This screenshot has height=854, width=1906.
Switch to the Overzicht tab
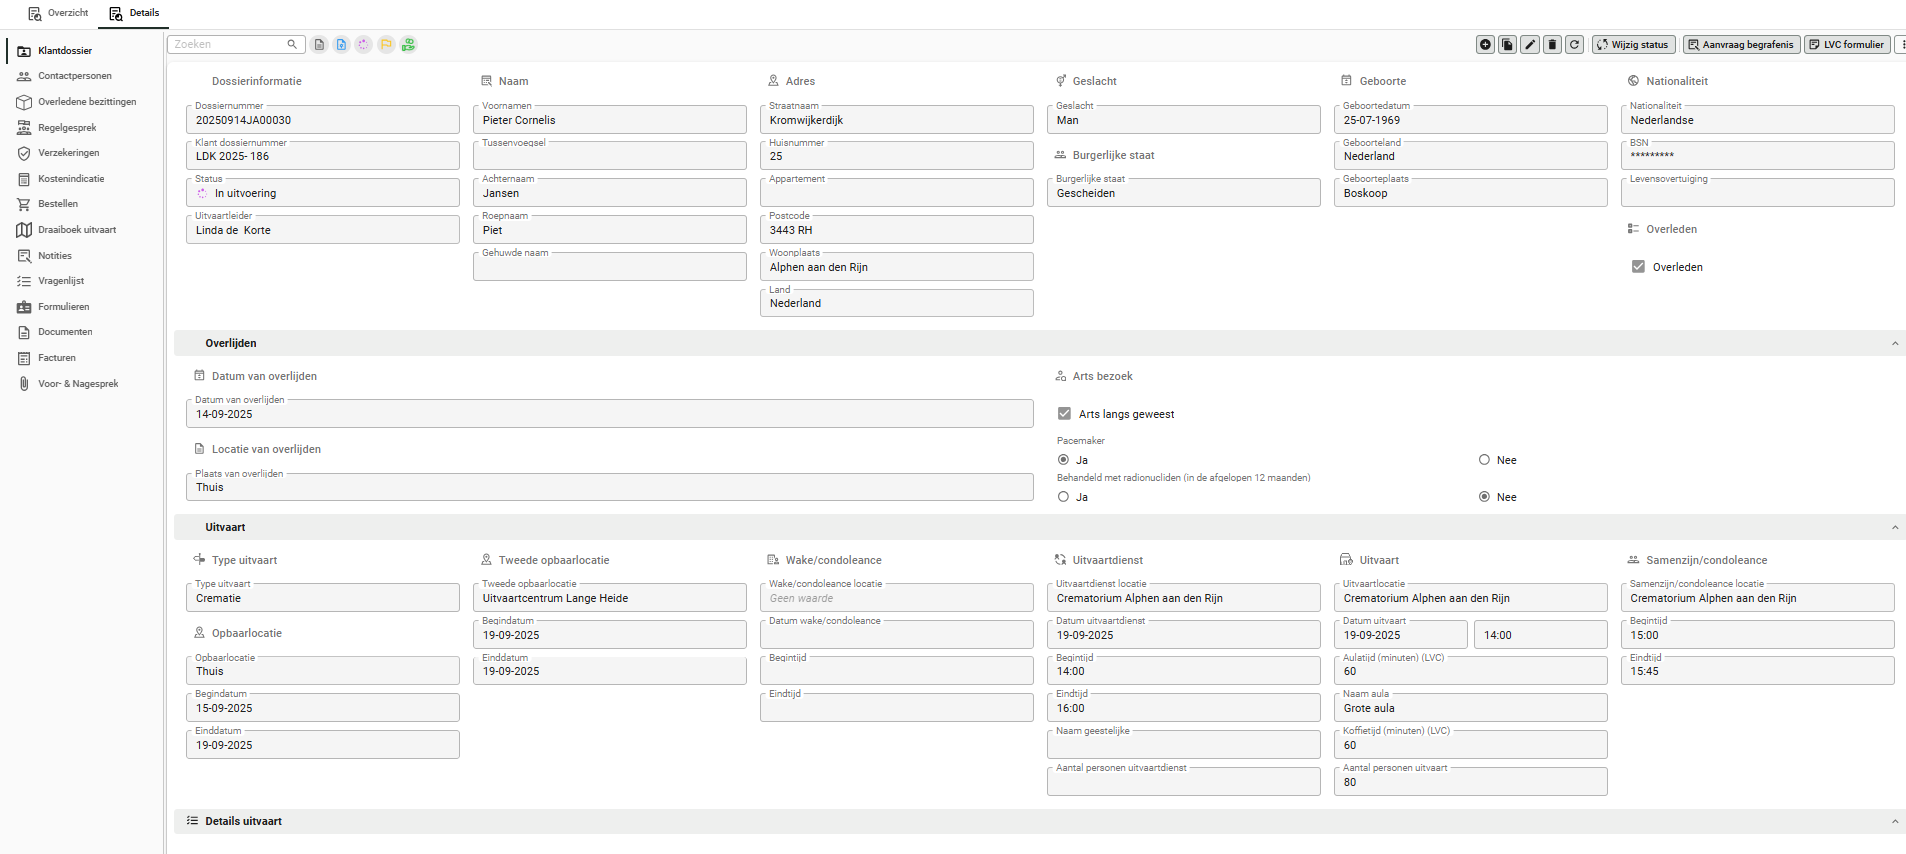click(x=58, y=13)
